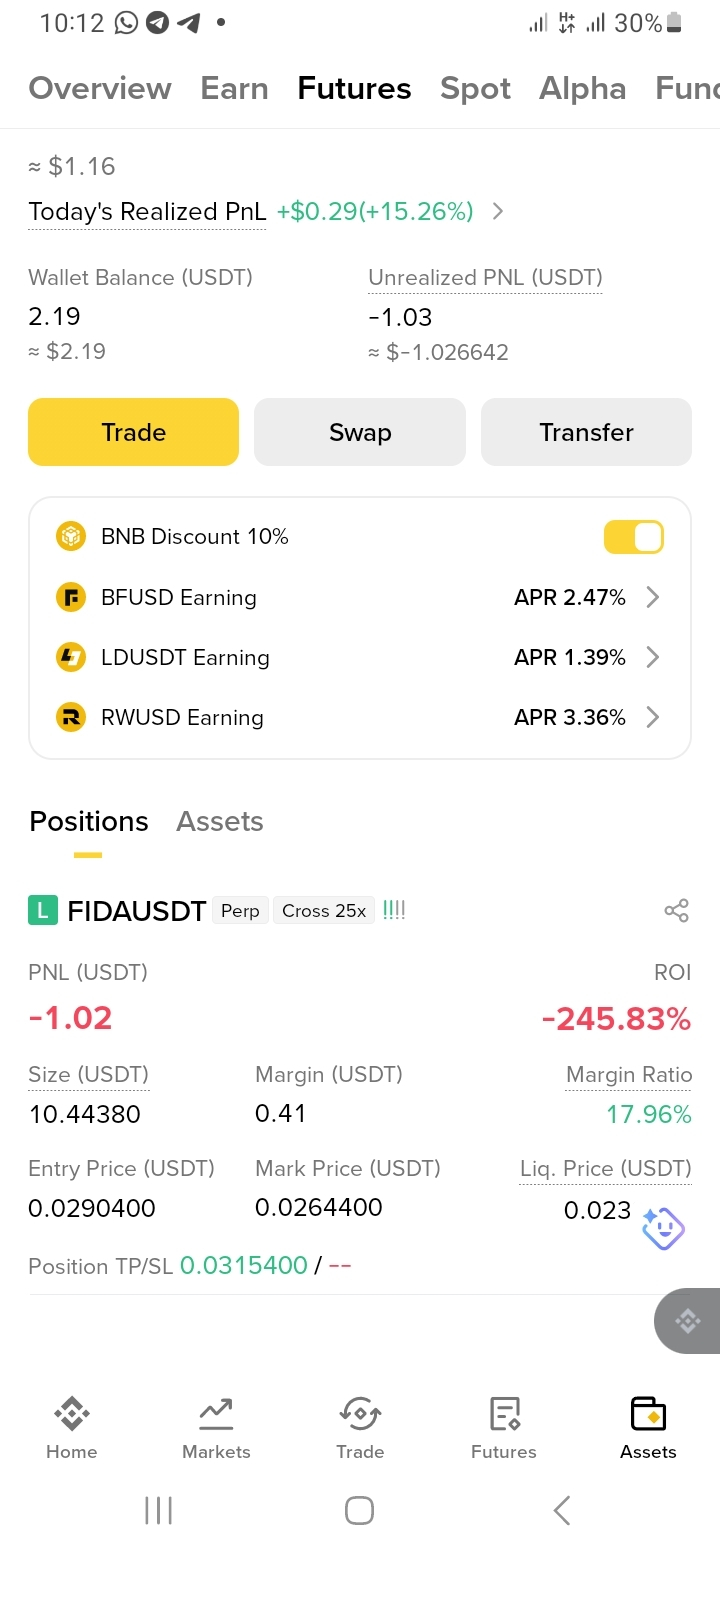Image resolution: width=720 pixels, height=1600 pixels.
Task: Edit the Position TP/SL value 0.0315400
Action: coord(243,1265)
